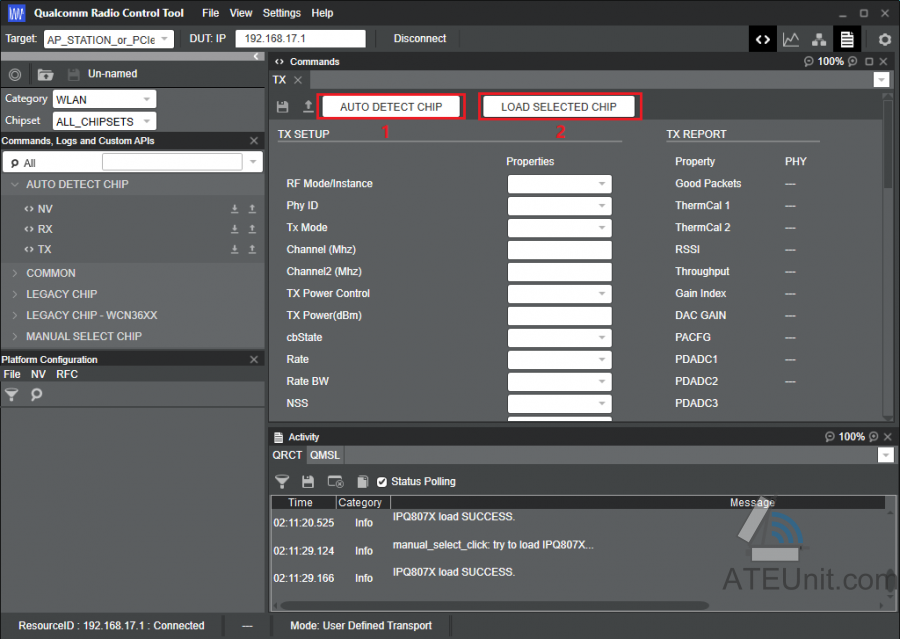Click the DUT IP address field

301,38
